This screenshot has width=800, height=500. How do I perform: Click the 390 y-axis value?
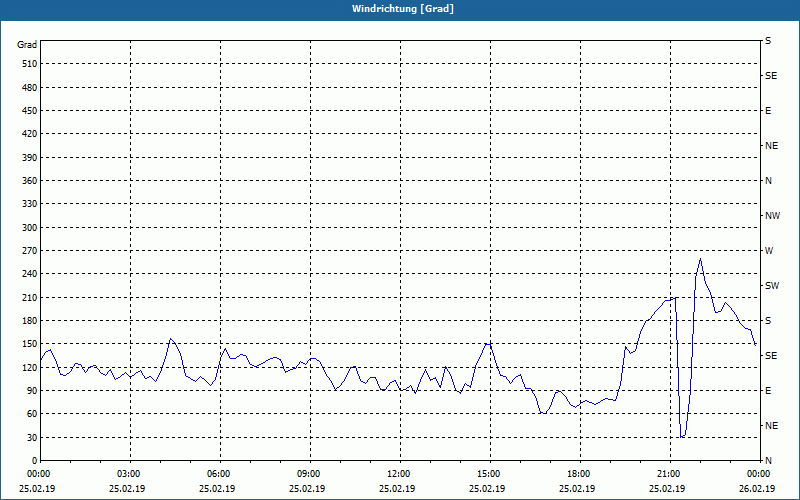[x=29, y=157]
